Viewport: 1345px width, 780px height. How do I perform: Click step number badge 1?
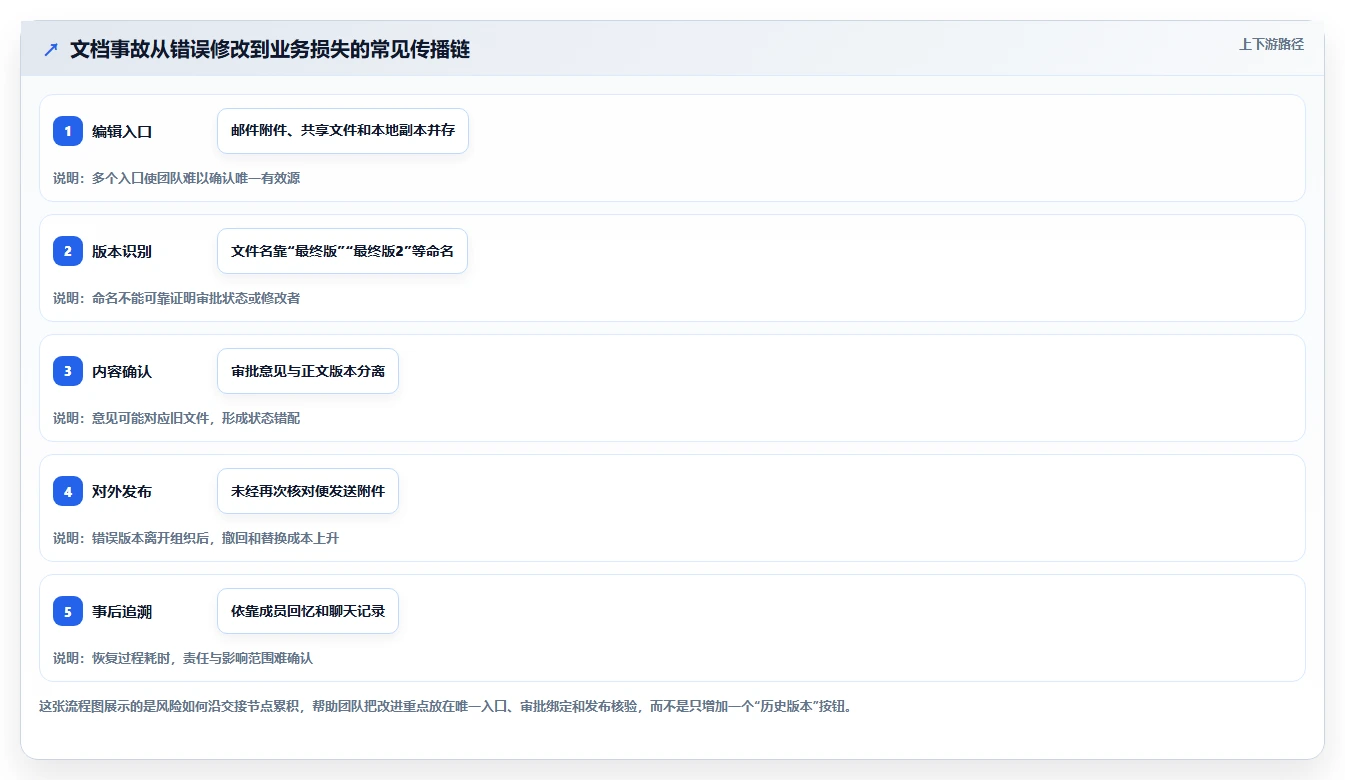pyautogui.click(x=68, y=131)
